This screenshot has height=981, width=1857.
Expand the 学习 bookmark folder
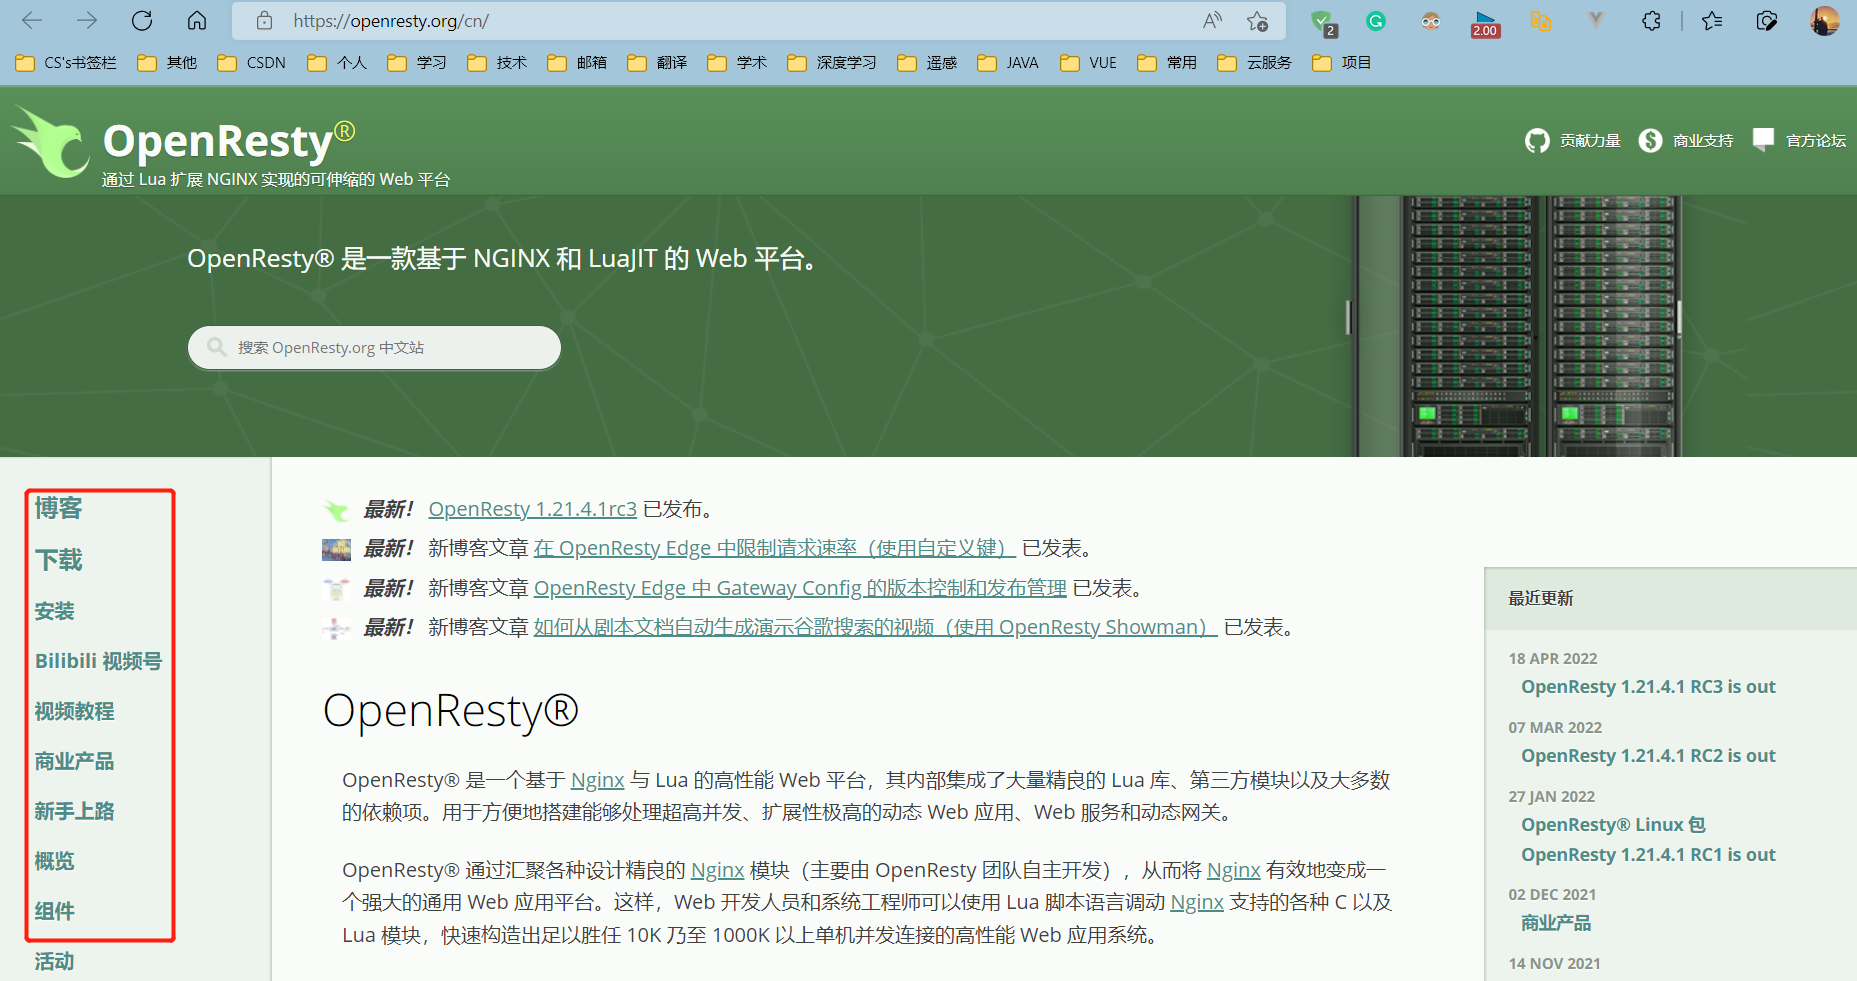[417, 63]
